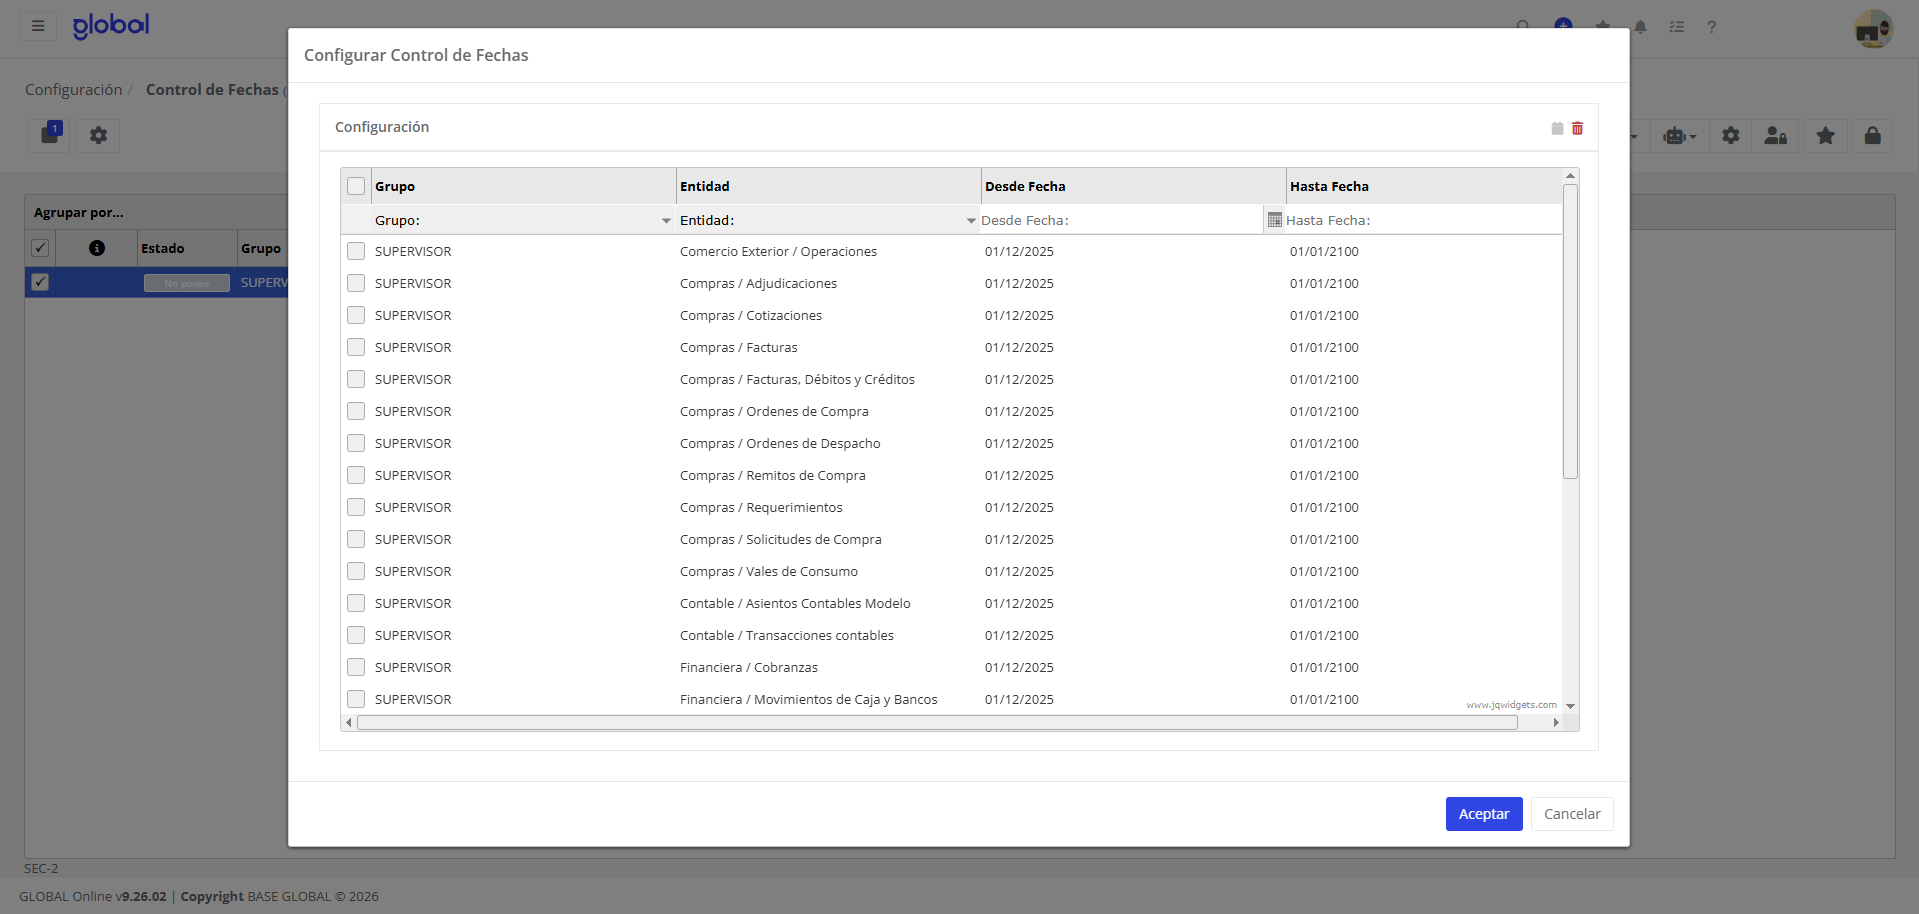Viewport: 1919px width, 914px height.
Task: Click the robot automation icon
Action: pos(1679,136)
